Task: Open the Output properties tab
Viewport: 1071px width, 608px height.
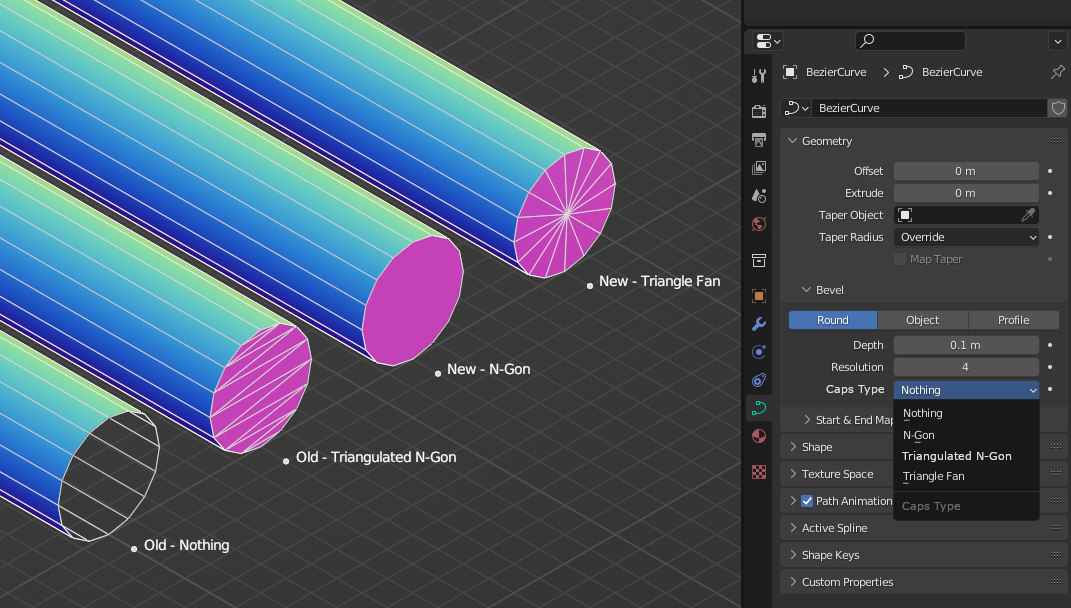Action: pyautogui.click(x=758, y=140)
